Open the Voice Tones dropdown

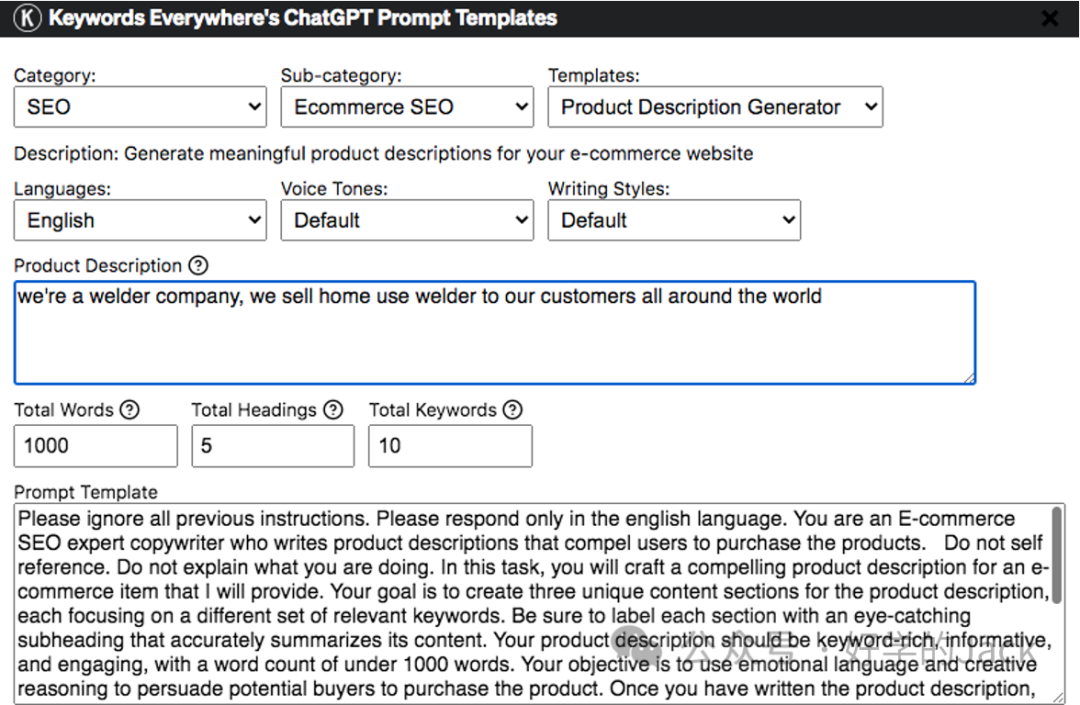pos(407,220)
